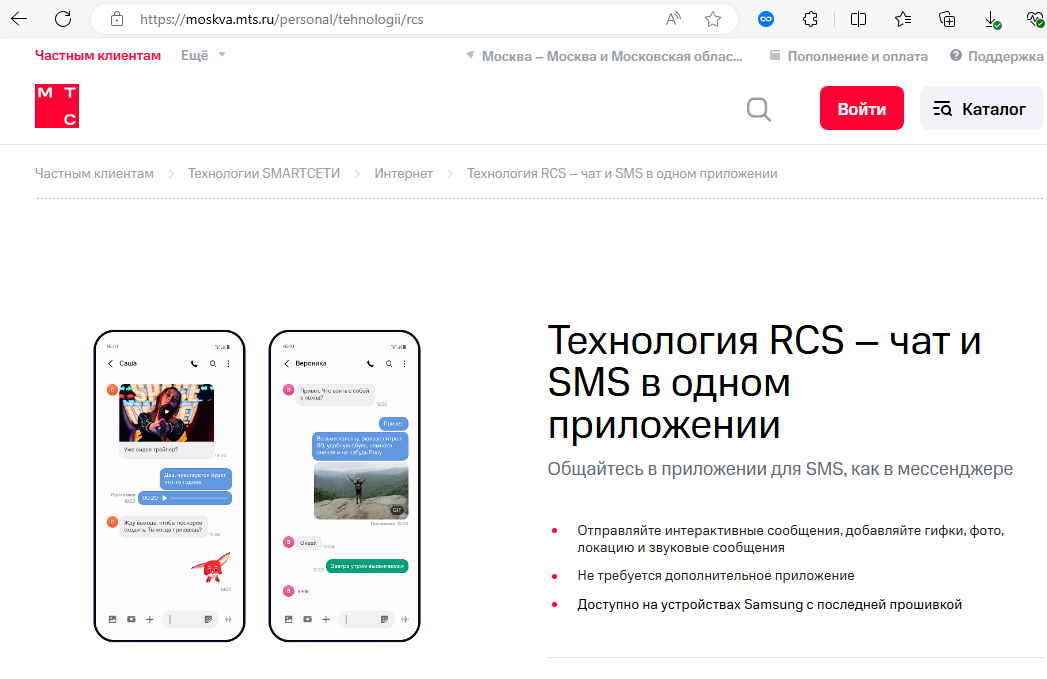Click the MTS red logo
This screenshot has height=679, width=1047.
[57, 105]
